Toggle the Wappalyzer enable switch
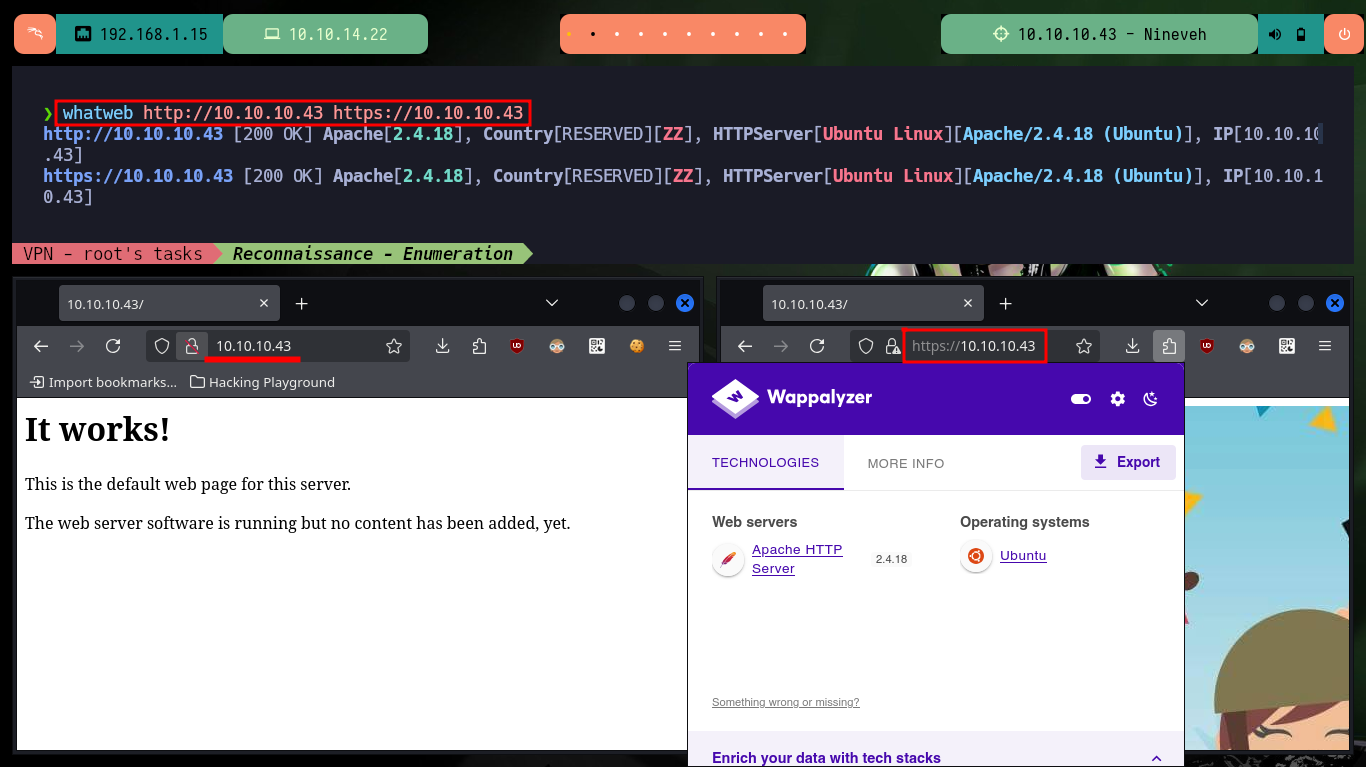 (x=1081, y=399)
